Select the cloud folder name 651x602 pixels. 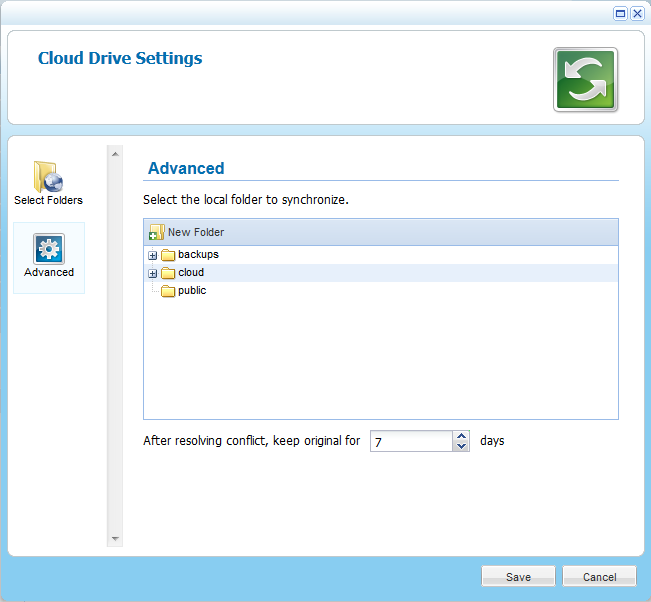[191, 273]
